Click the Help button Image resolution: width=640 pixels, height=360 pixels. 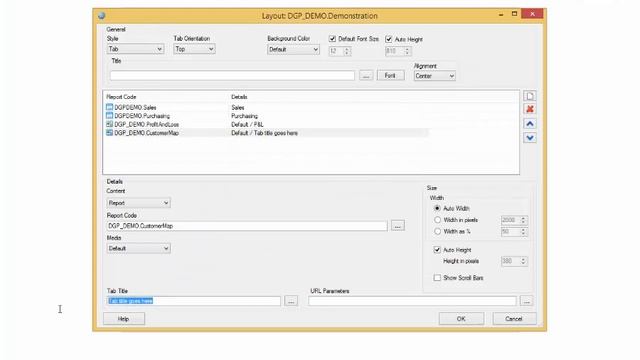click(x=124, y=319)
